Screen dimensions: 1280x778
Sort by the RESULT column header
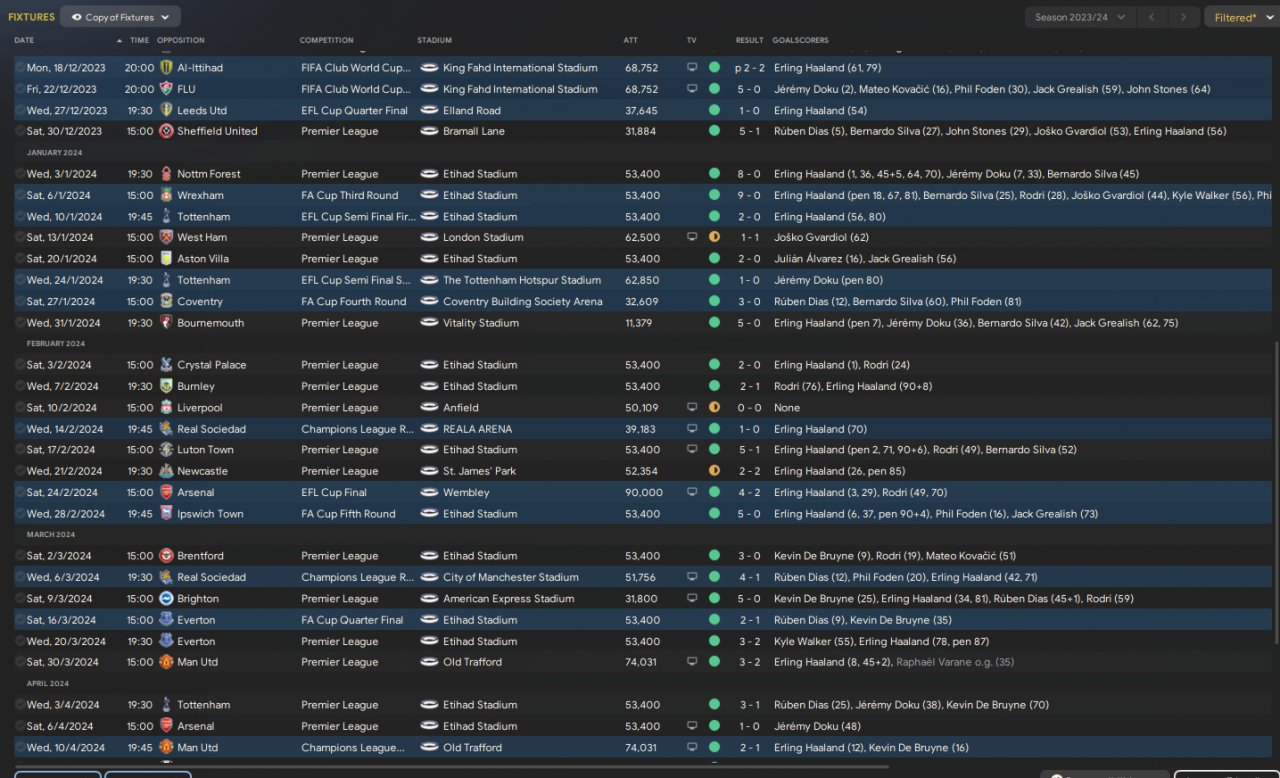click(749, 41)
